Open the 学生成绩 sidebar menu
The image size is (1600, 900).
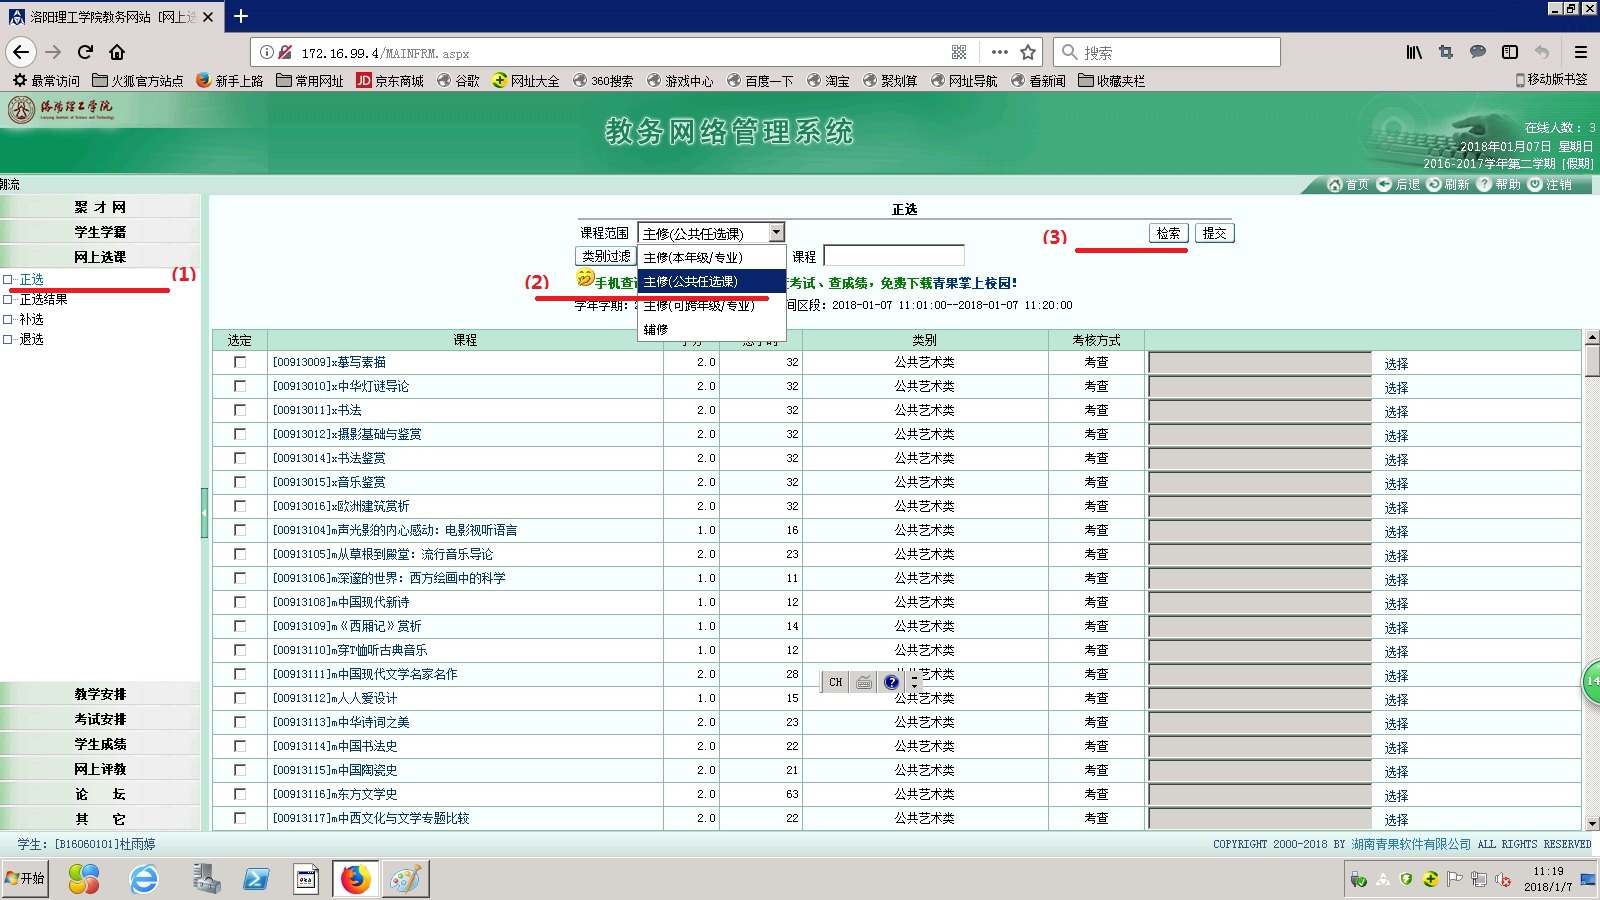click(x=100, y=744)
